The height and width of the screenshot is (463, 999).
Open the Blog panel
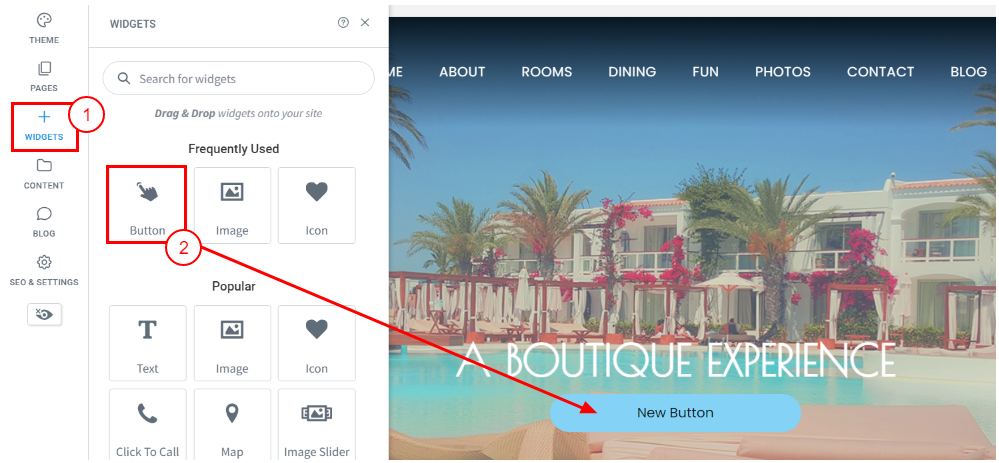click(x=44, y=222)
